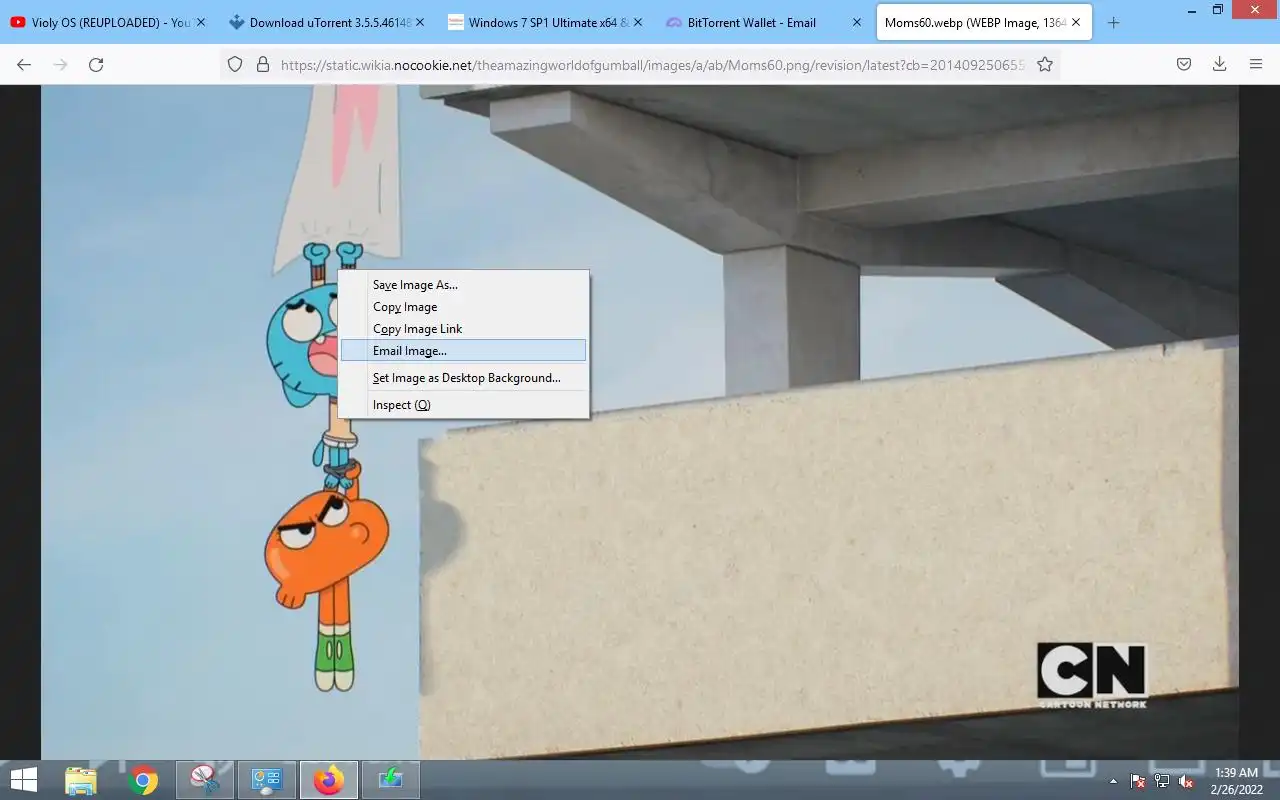The height and width of the screenshot is (800, 1280).
Task: Select Set Image as Desktop Background
Action: click(463, 378)
